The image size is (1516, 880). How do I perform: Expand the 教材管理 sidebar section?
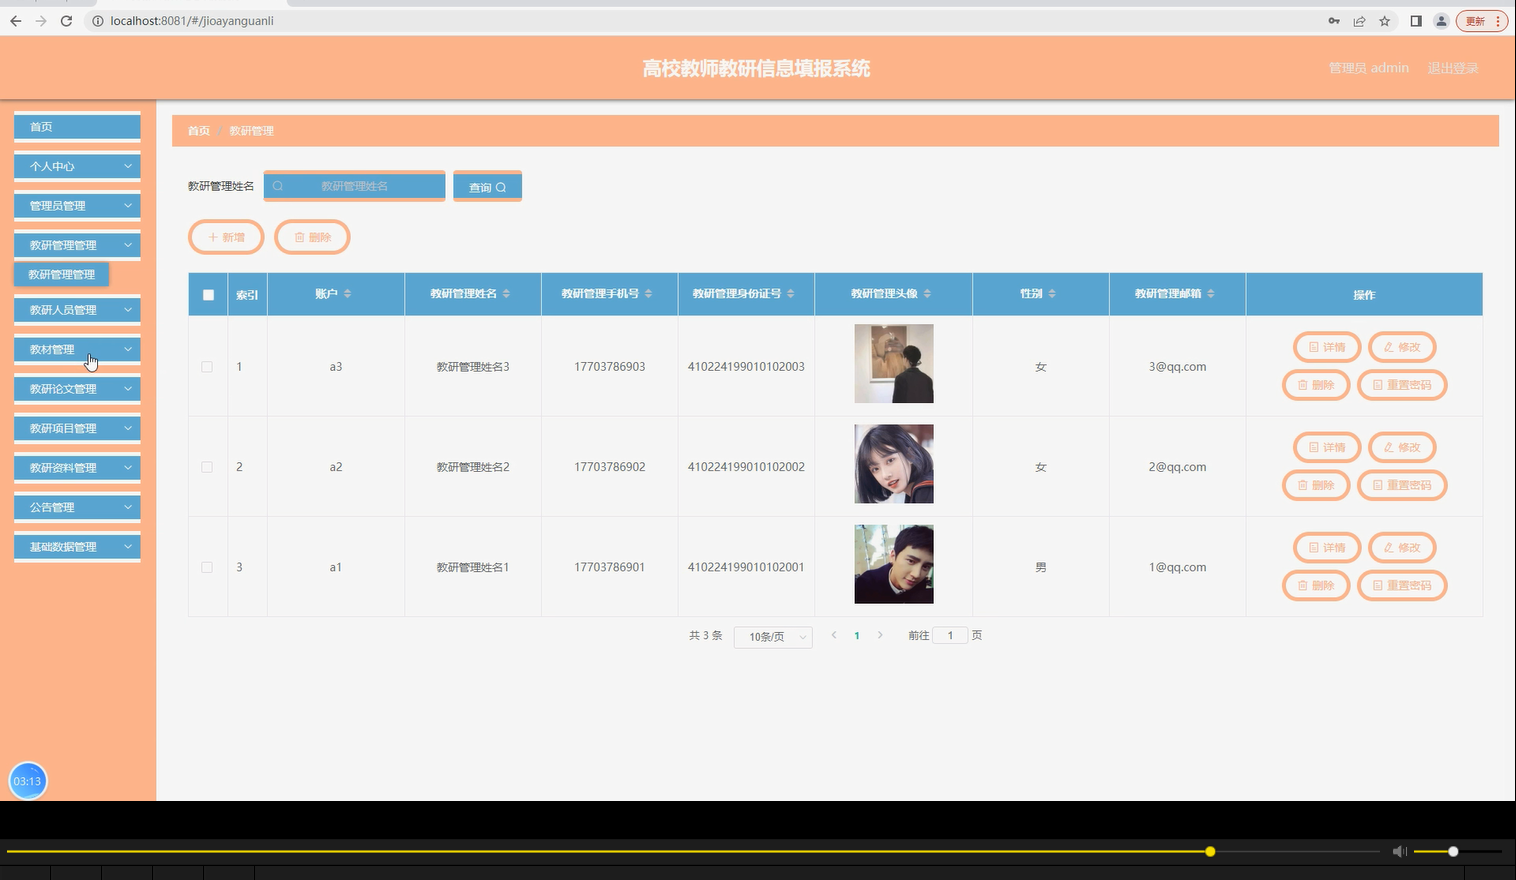tap(76, 349)
